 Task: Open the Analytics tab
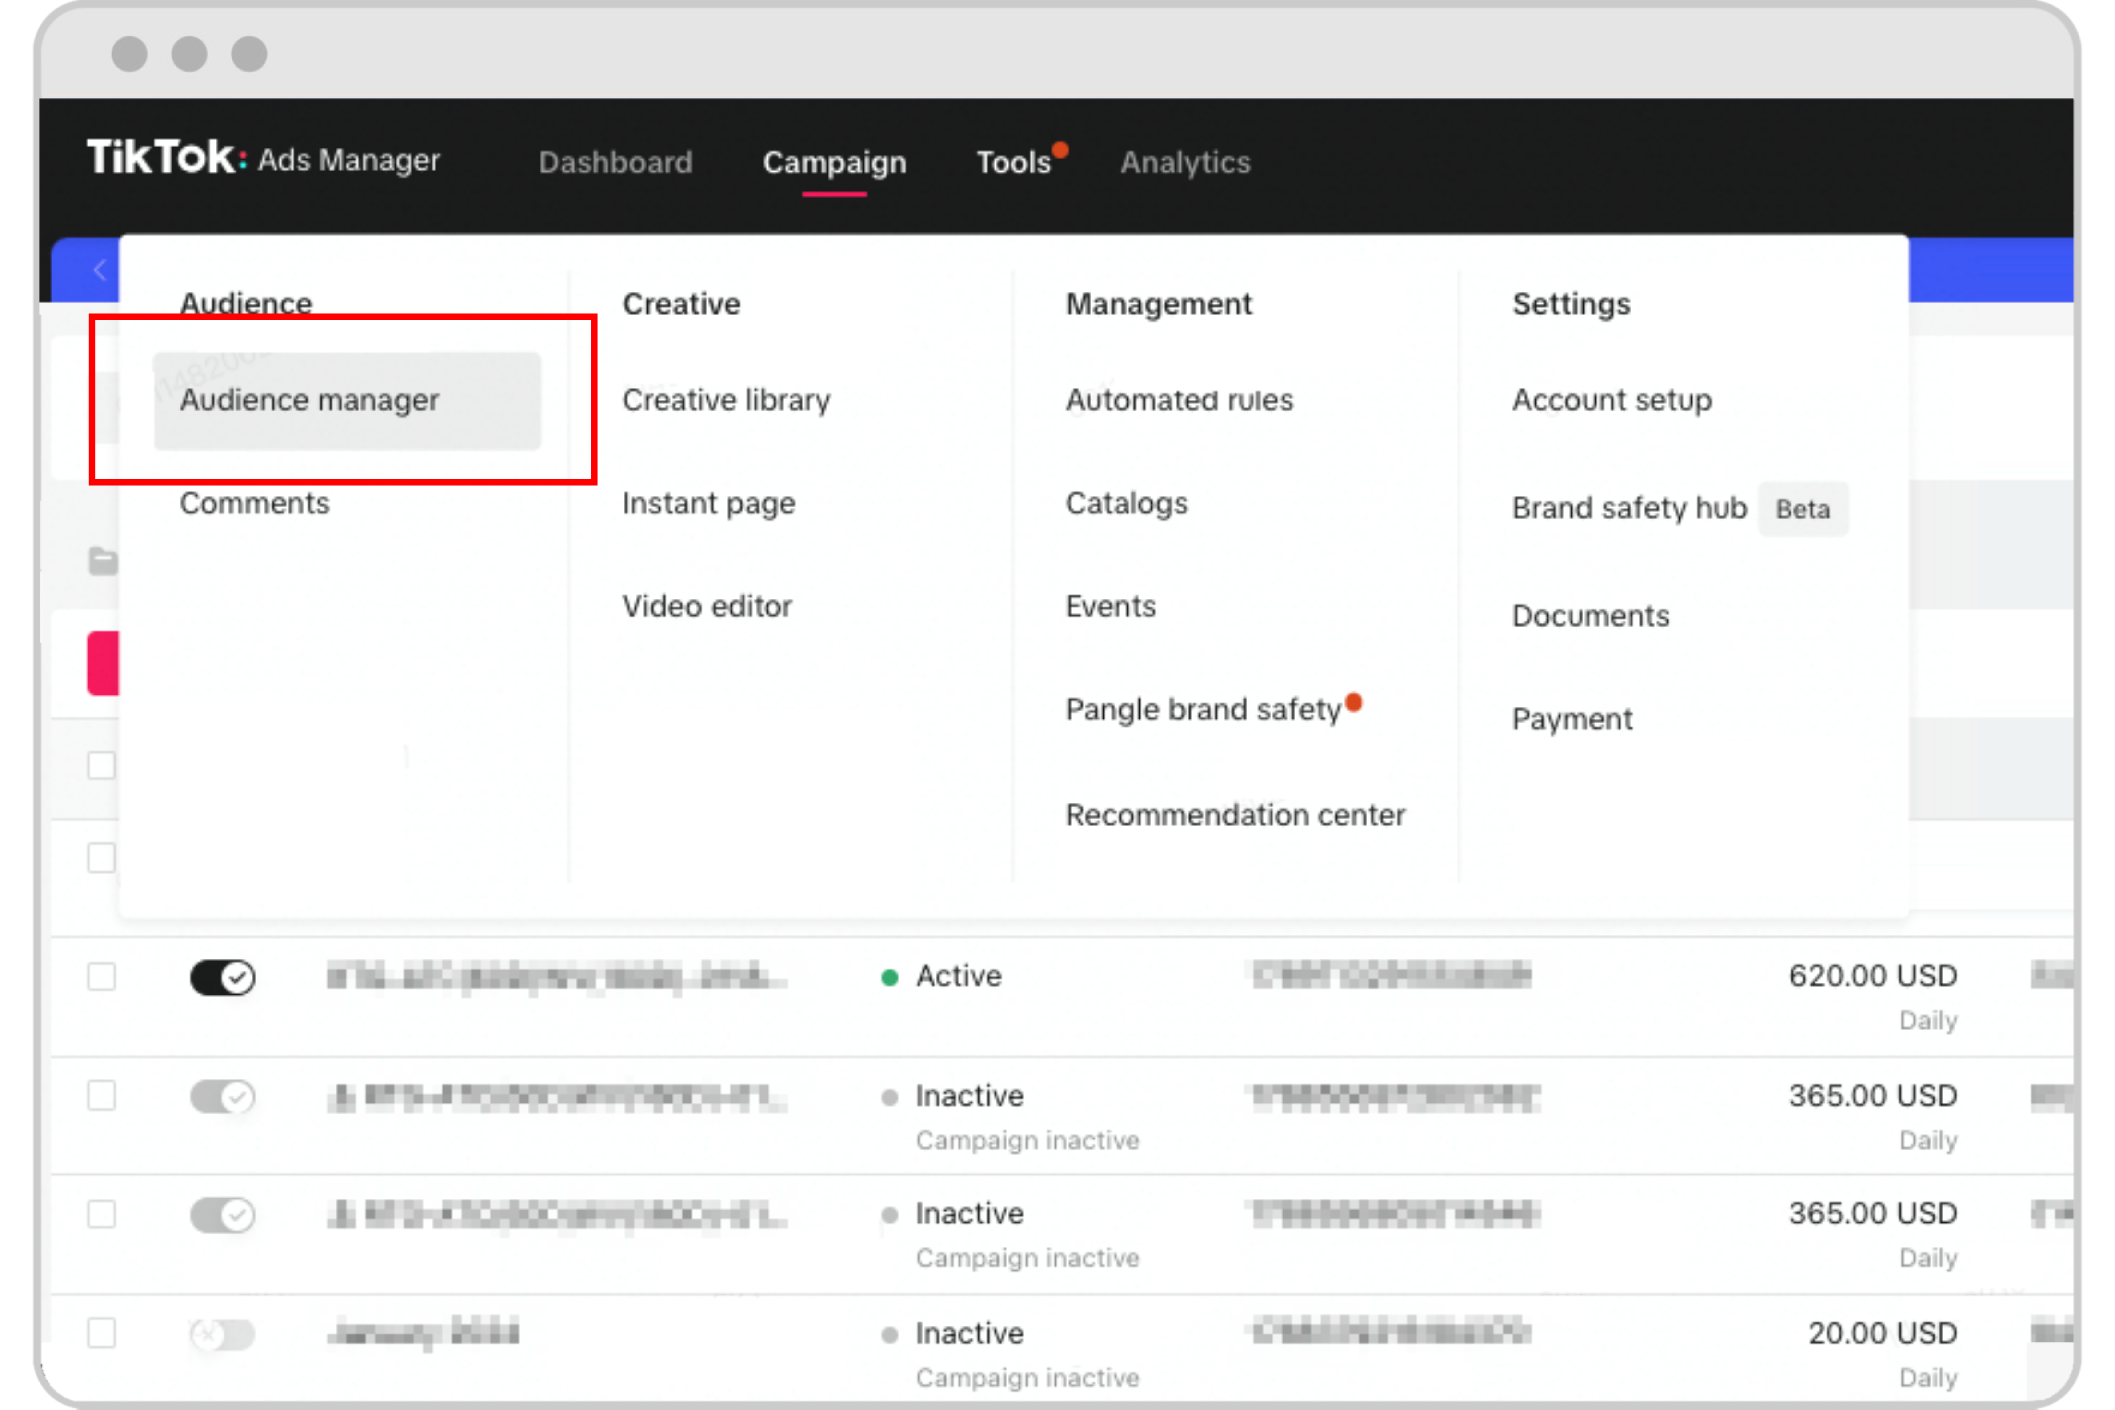click(x=1185, y=162)
